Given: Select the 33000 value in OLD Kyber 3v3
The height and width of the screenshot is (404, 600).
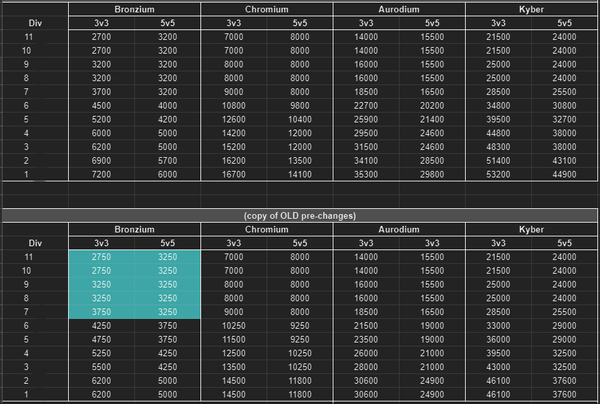Looking at the screenshot, I should pyautogui.click(x=499, y=326).
